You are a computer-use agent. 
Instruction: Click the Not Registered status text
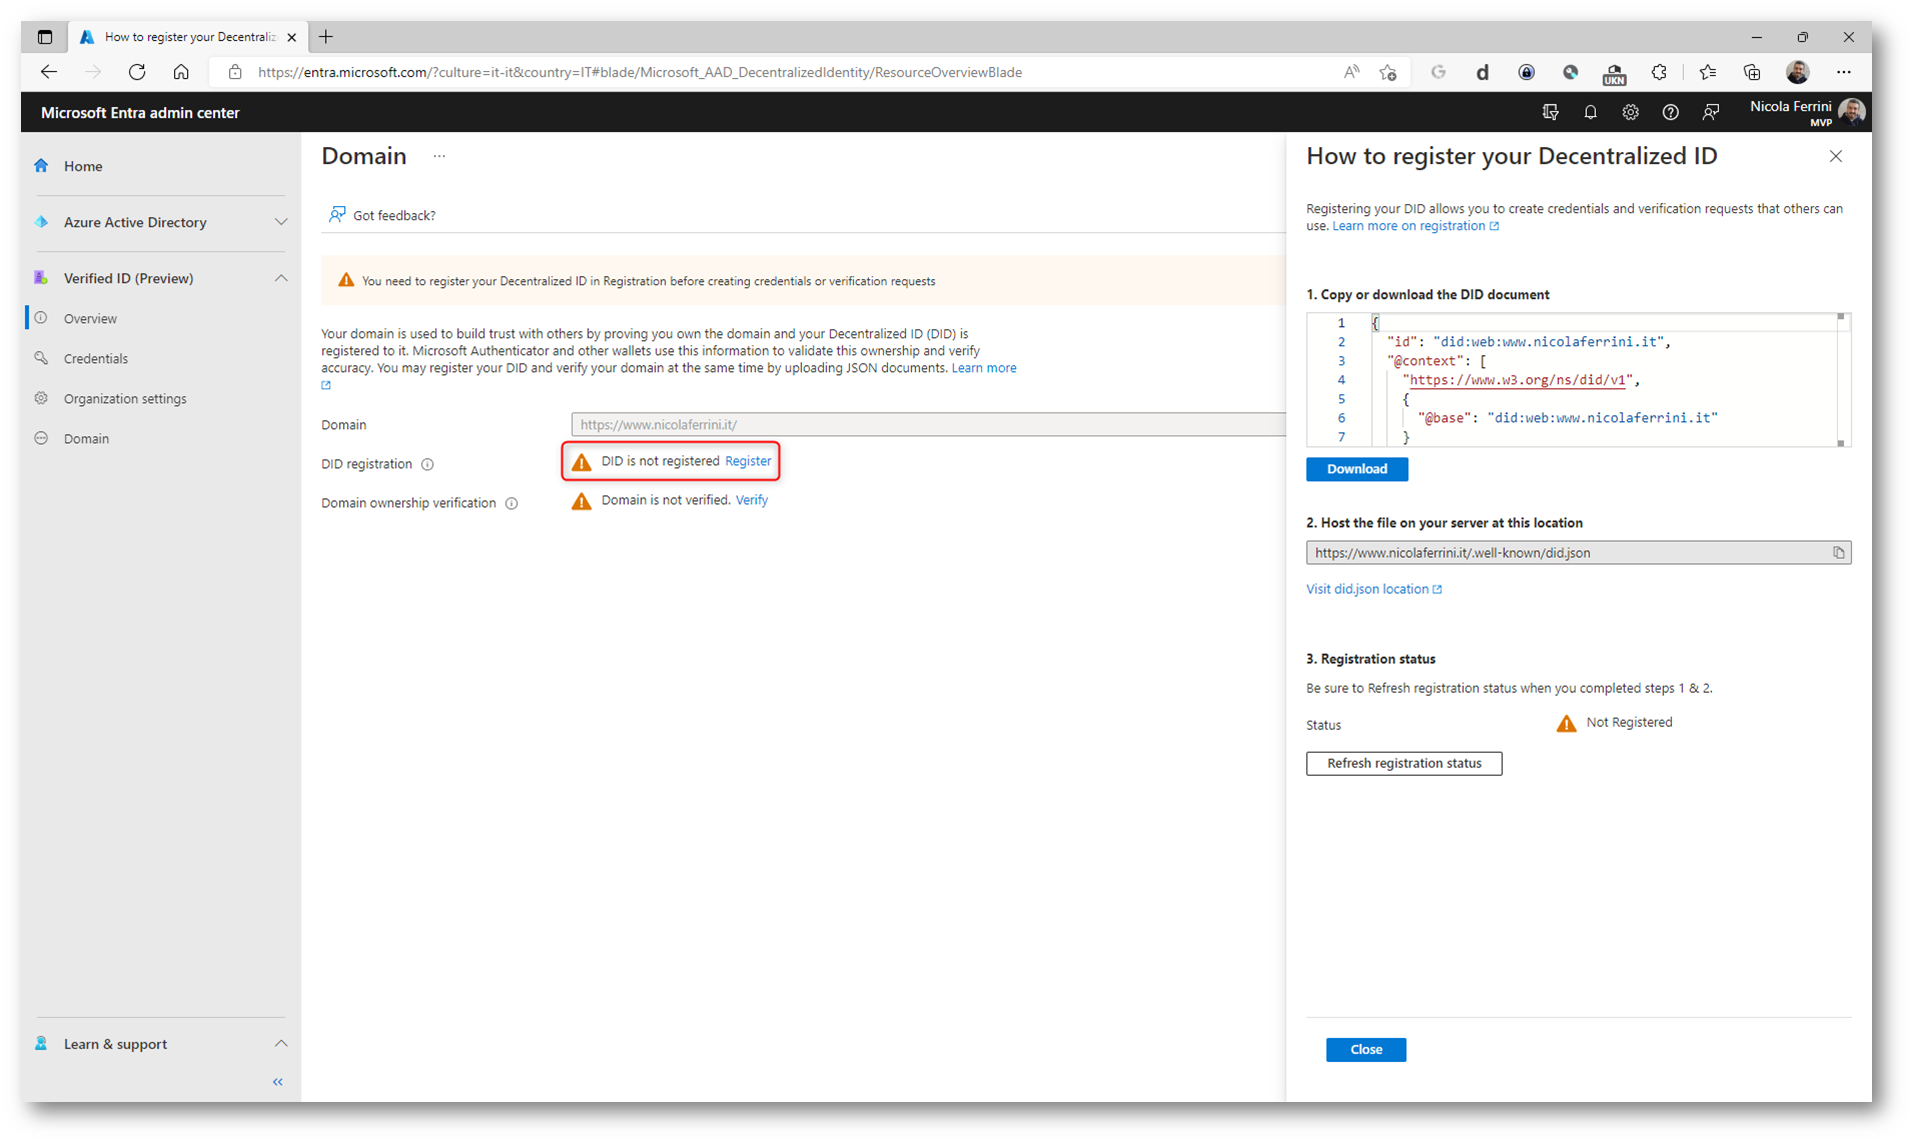(1628, 723)
